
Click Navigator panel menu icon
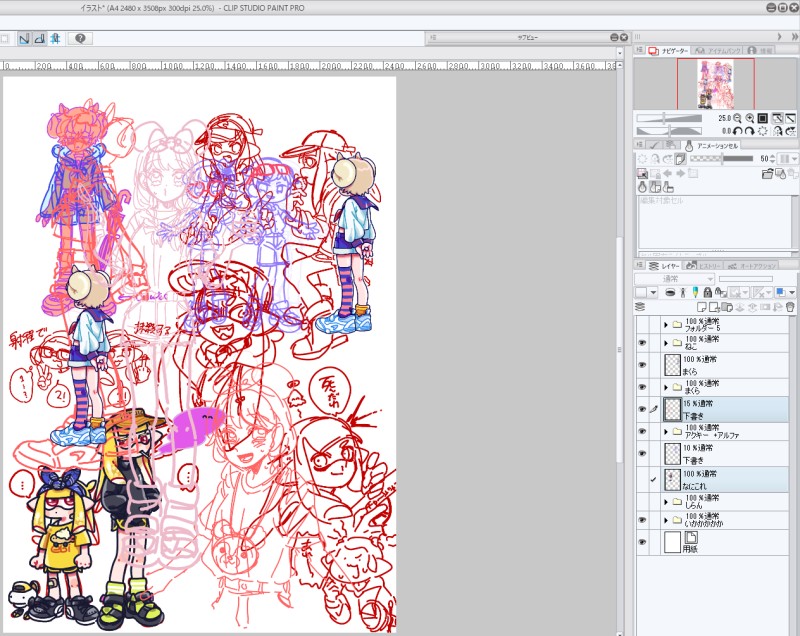point(639,50)
